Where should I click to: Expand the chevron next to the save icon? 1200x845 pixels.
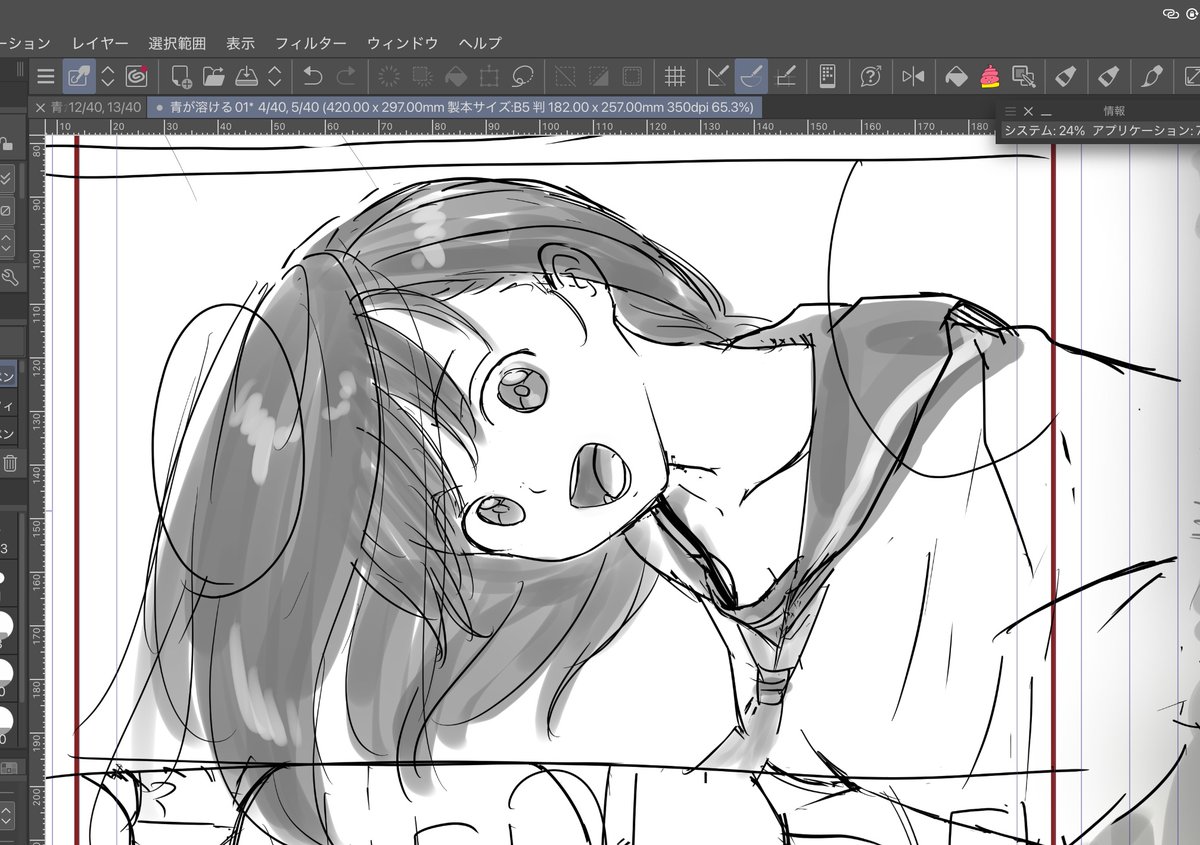tap(275, 76)
